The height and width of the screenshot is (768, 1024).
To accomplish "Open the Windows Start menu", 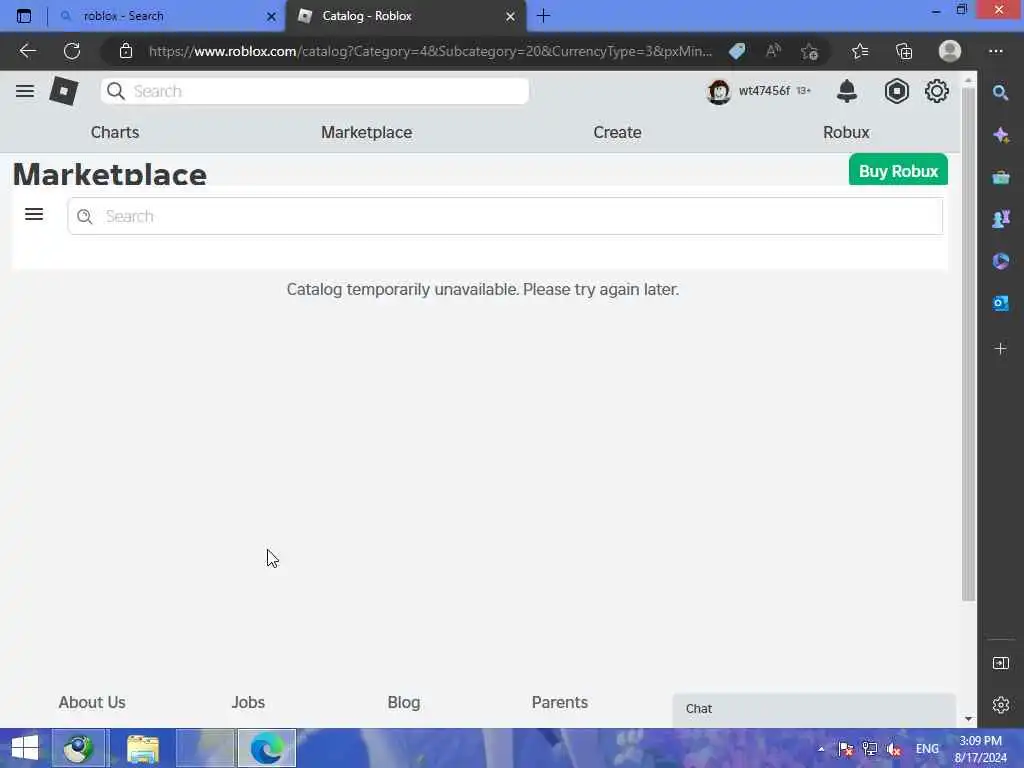I will [25, 748].
